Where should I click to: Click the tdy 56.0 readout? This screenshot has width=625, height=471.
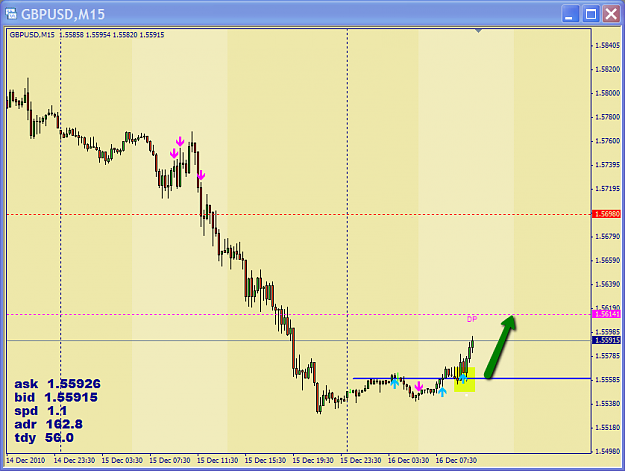(44, 438)
